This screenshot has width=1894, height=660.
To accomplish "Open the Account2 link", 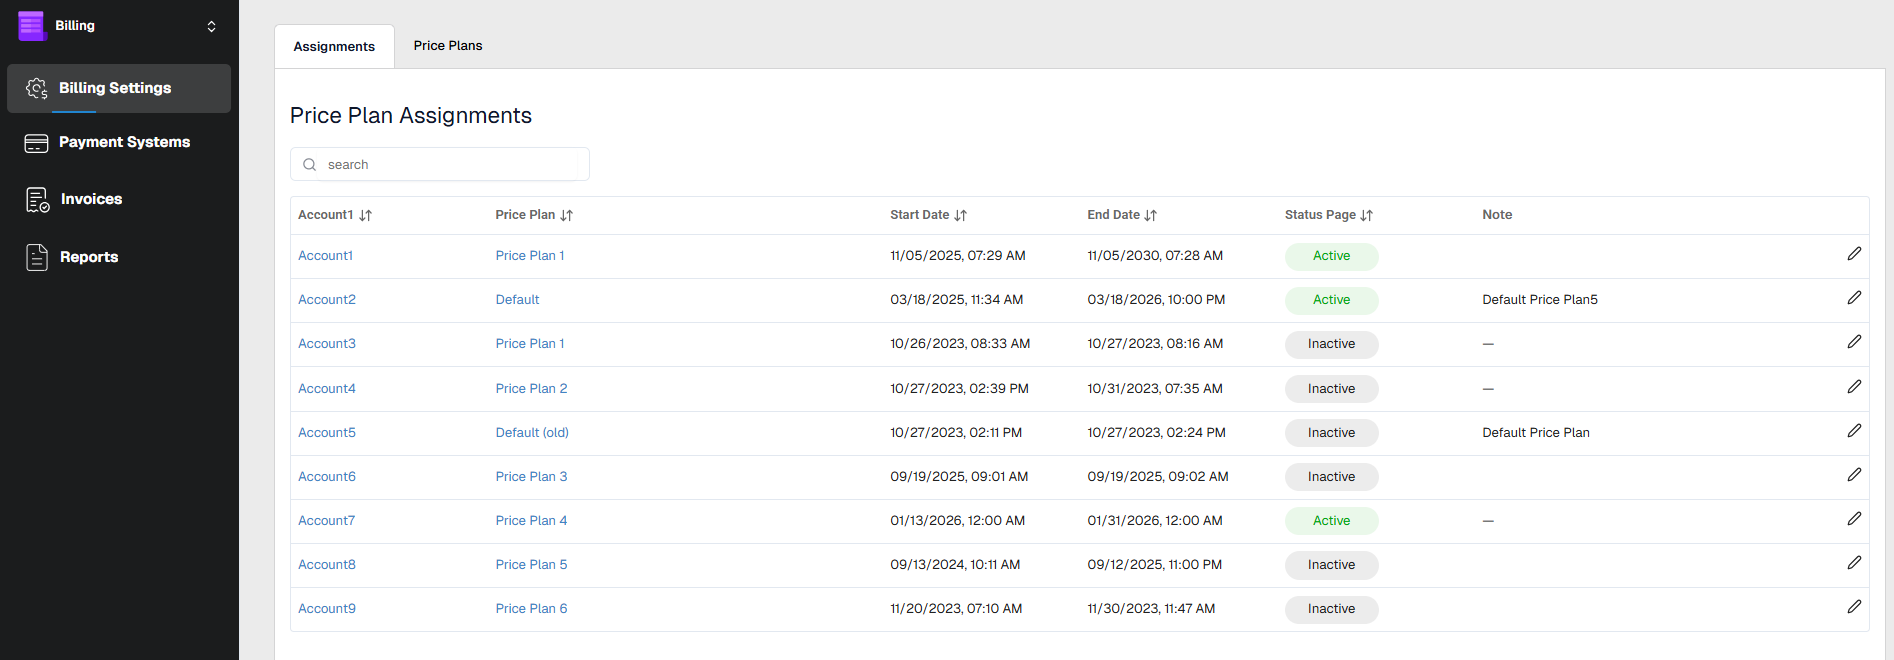I will 327,300.
